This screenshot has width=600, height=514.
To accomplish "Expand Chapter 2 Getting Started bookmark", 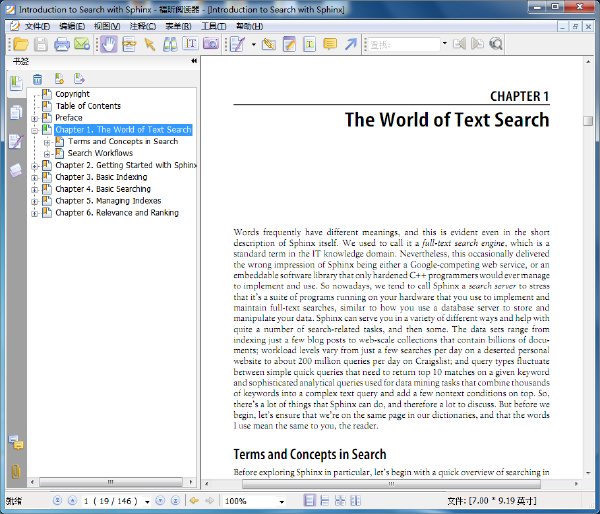I will pyautogui.click(x=34, y=166).
